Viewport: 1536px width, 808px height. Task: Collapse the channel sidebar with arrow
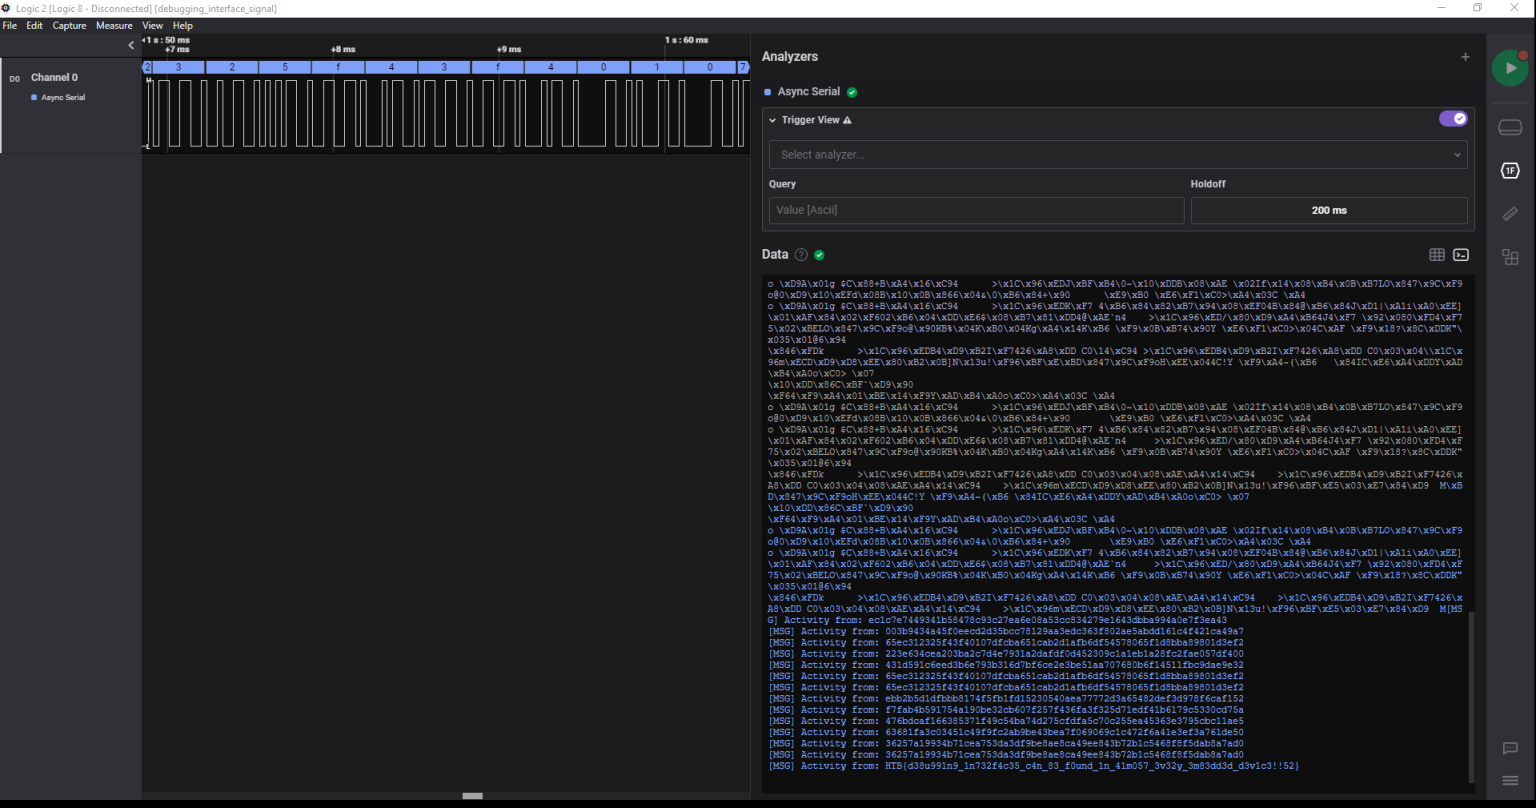[x=131, y=45]
